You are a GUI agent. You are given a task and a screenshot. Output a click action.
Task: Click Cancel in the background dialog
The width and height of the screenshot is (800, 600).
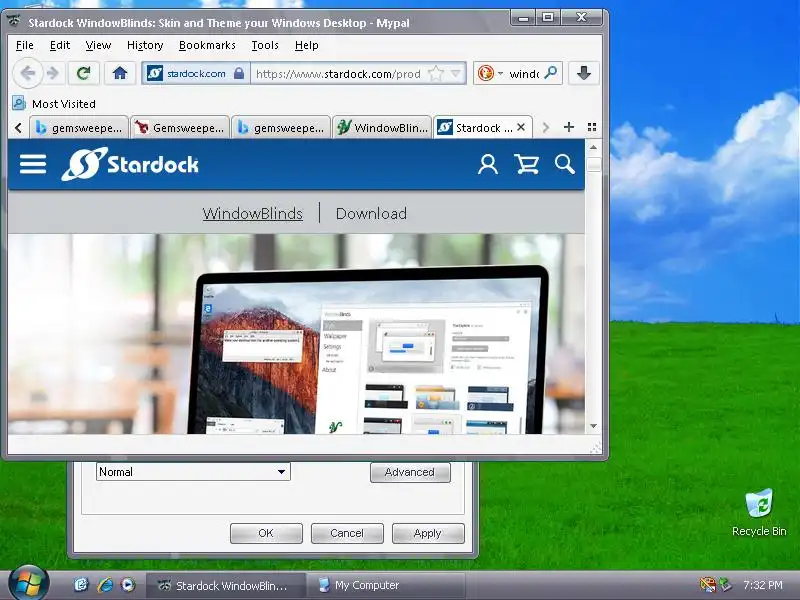click(347, 533)
